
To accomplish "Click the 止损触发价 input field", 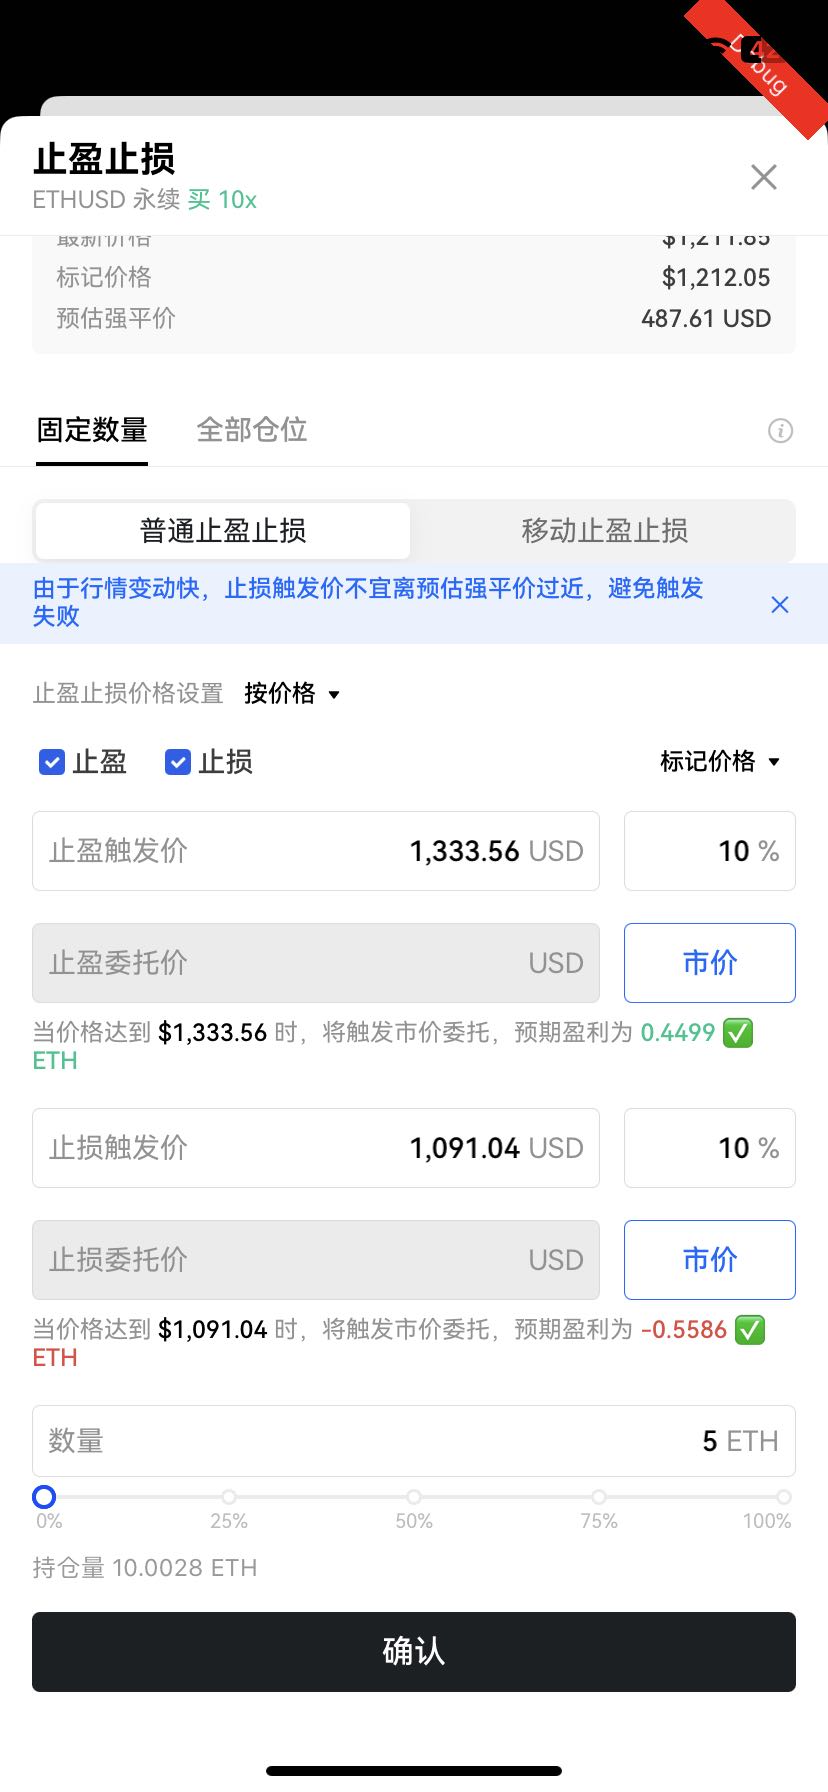I will pyautogui.click(x=316, y=1148).
